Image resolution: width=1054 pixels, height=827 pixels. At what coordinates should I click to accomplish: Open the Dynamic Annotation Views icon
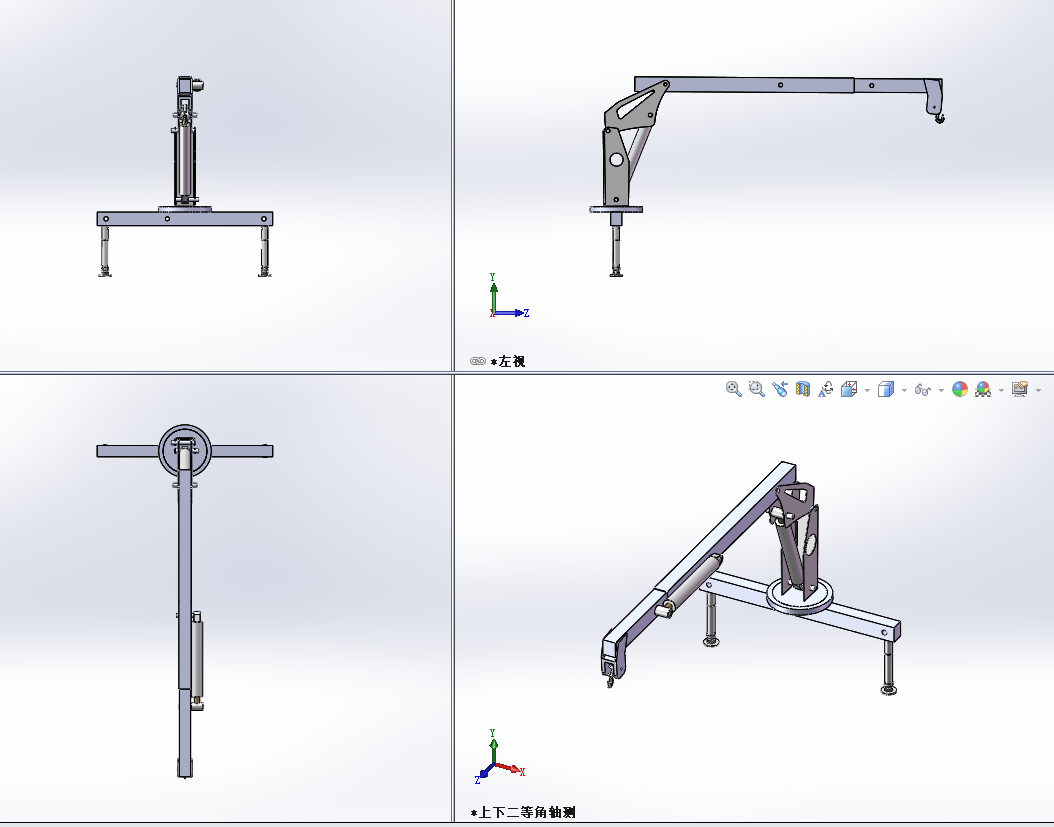pyautogui.click(x=825, y=389)
